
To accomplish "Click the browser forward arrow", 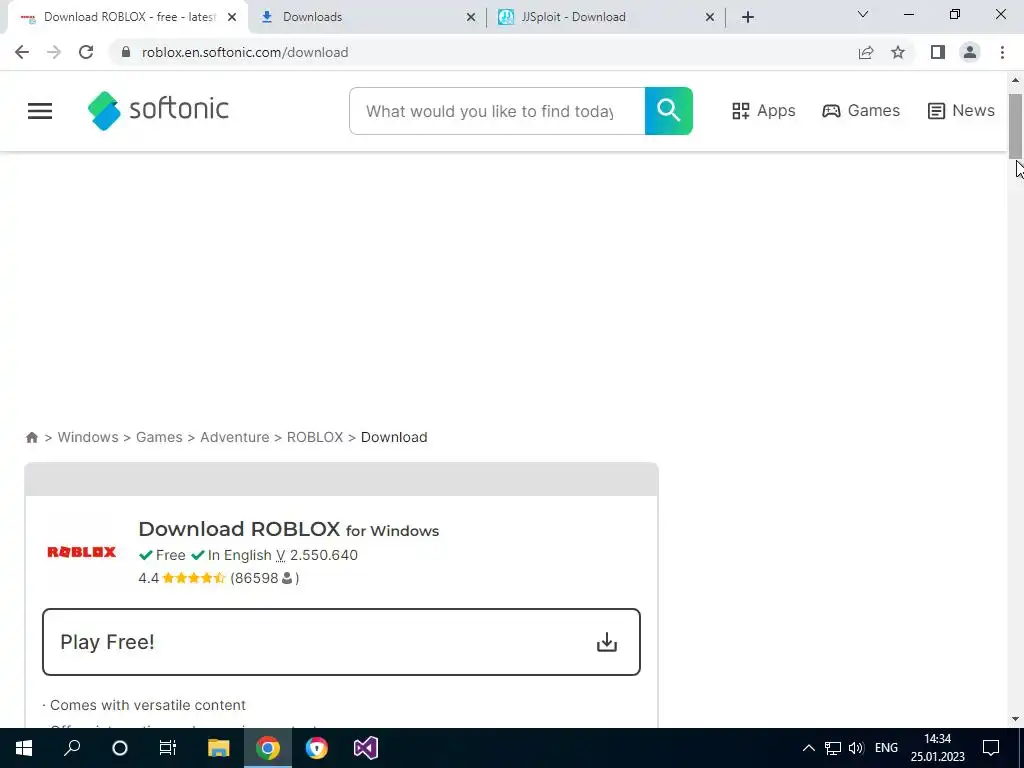I will click(x=54, y=52).
